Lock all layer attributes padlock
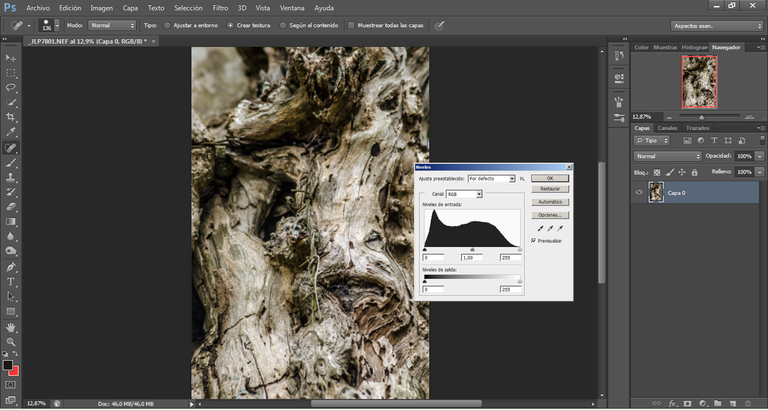 [695, 172]
